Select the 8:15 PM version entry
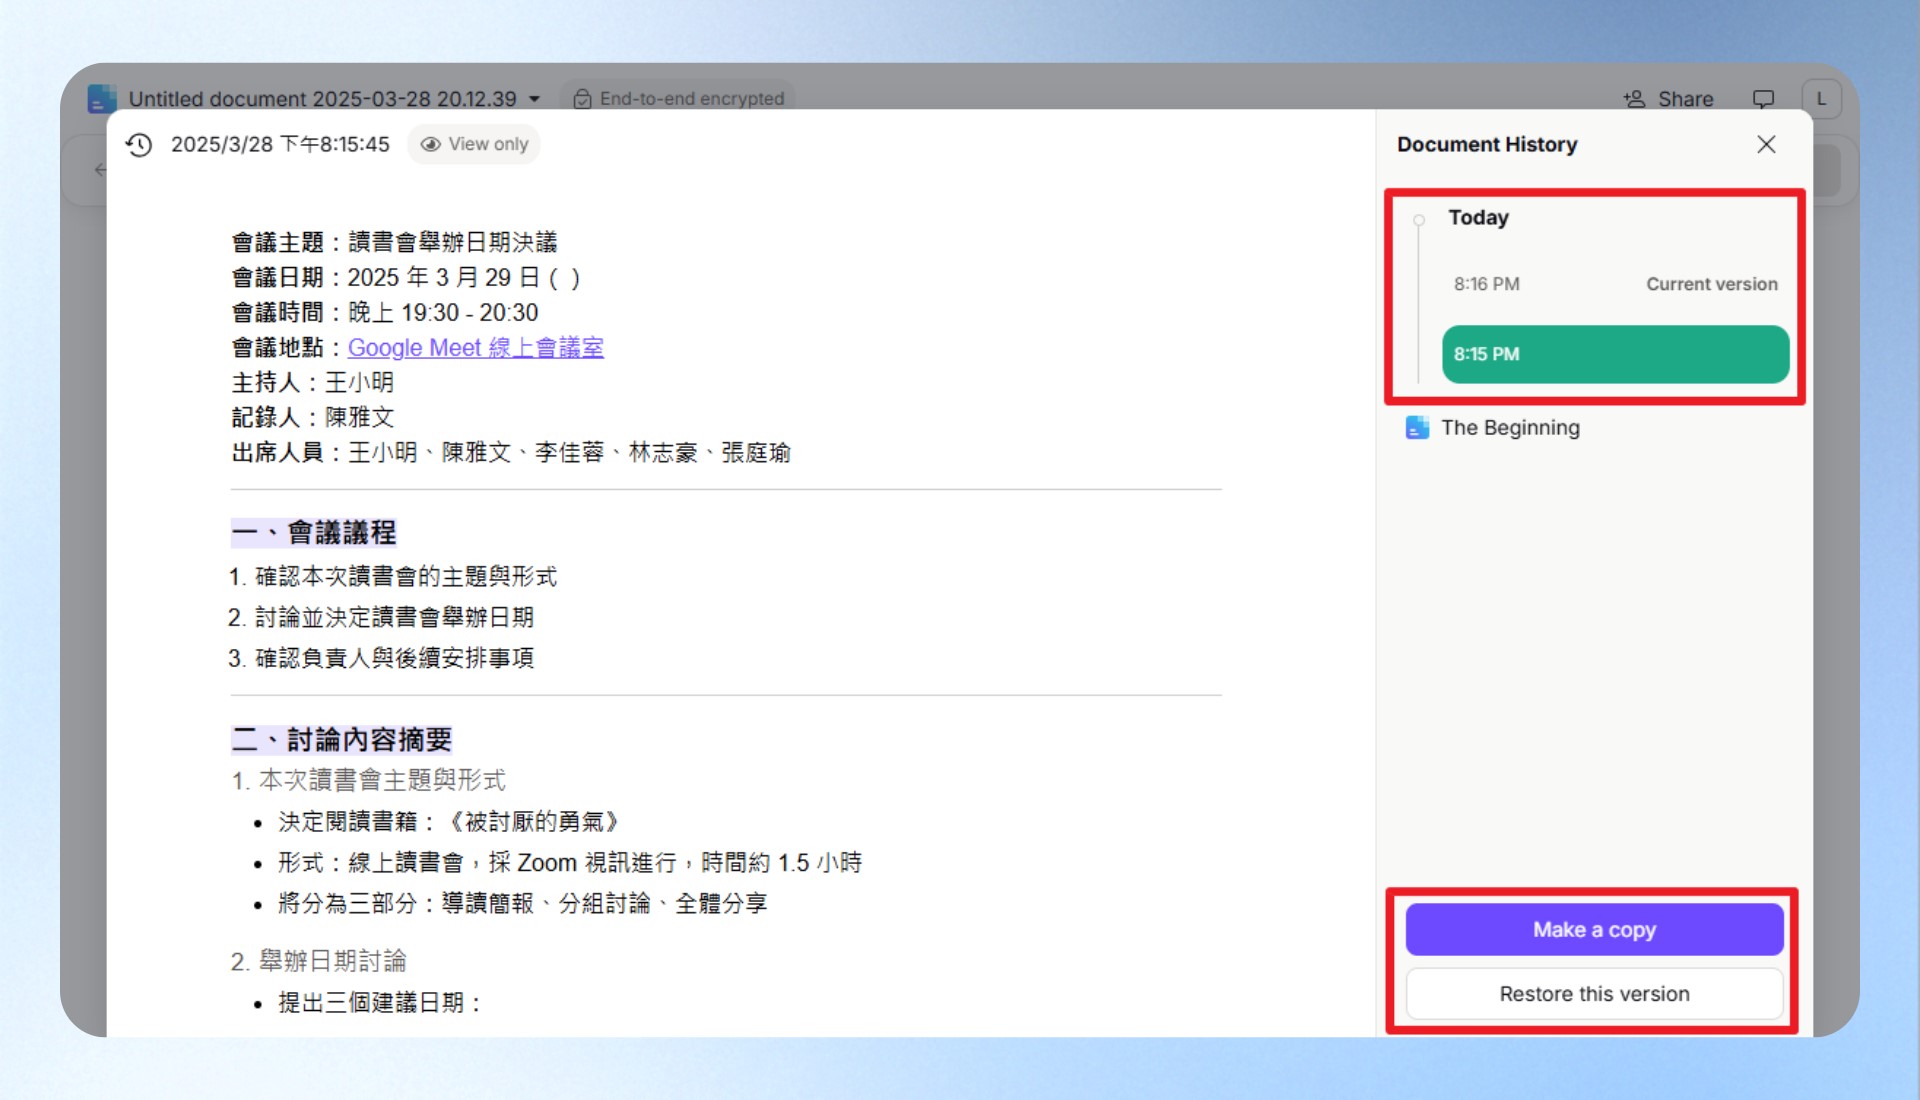Screen dimensions: 1920x1100 [x=1615, y=354]
